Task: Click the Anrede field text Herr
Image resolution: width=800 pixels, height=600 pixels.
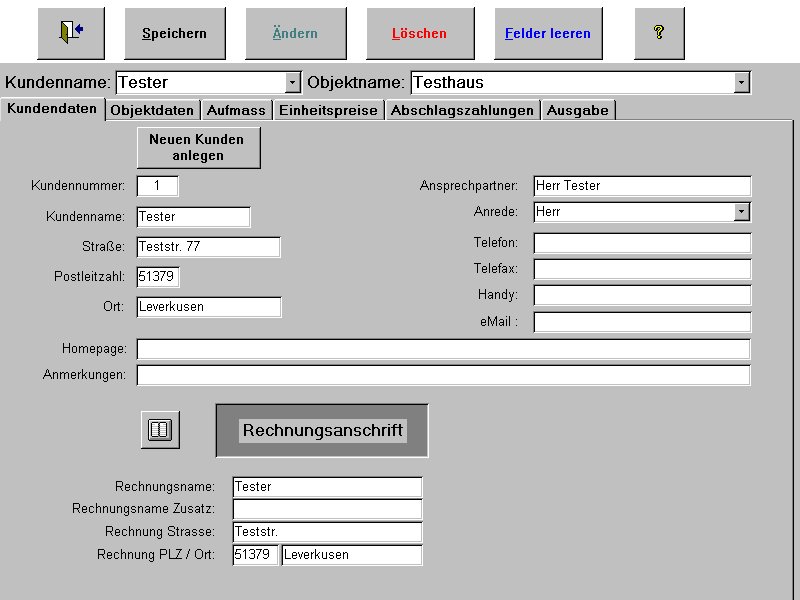Action: tap(634, 211)
